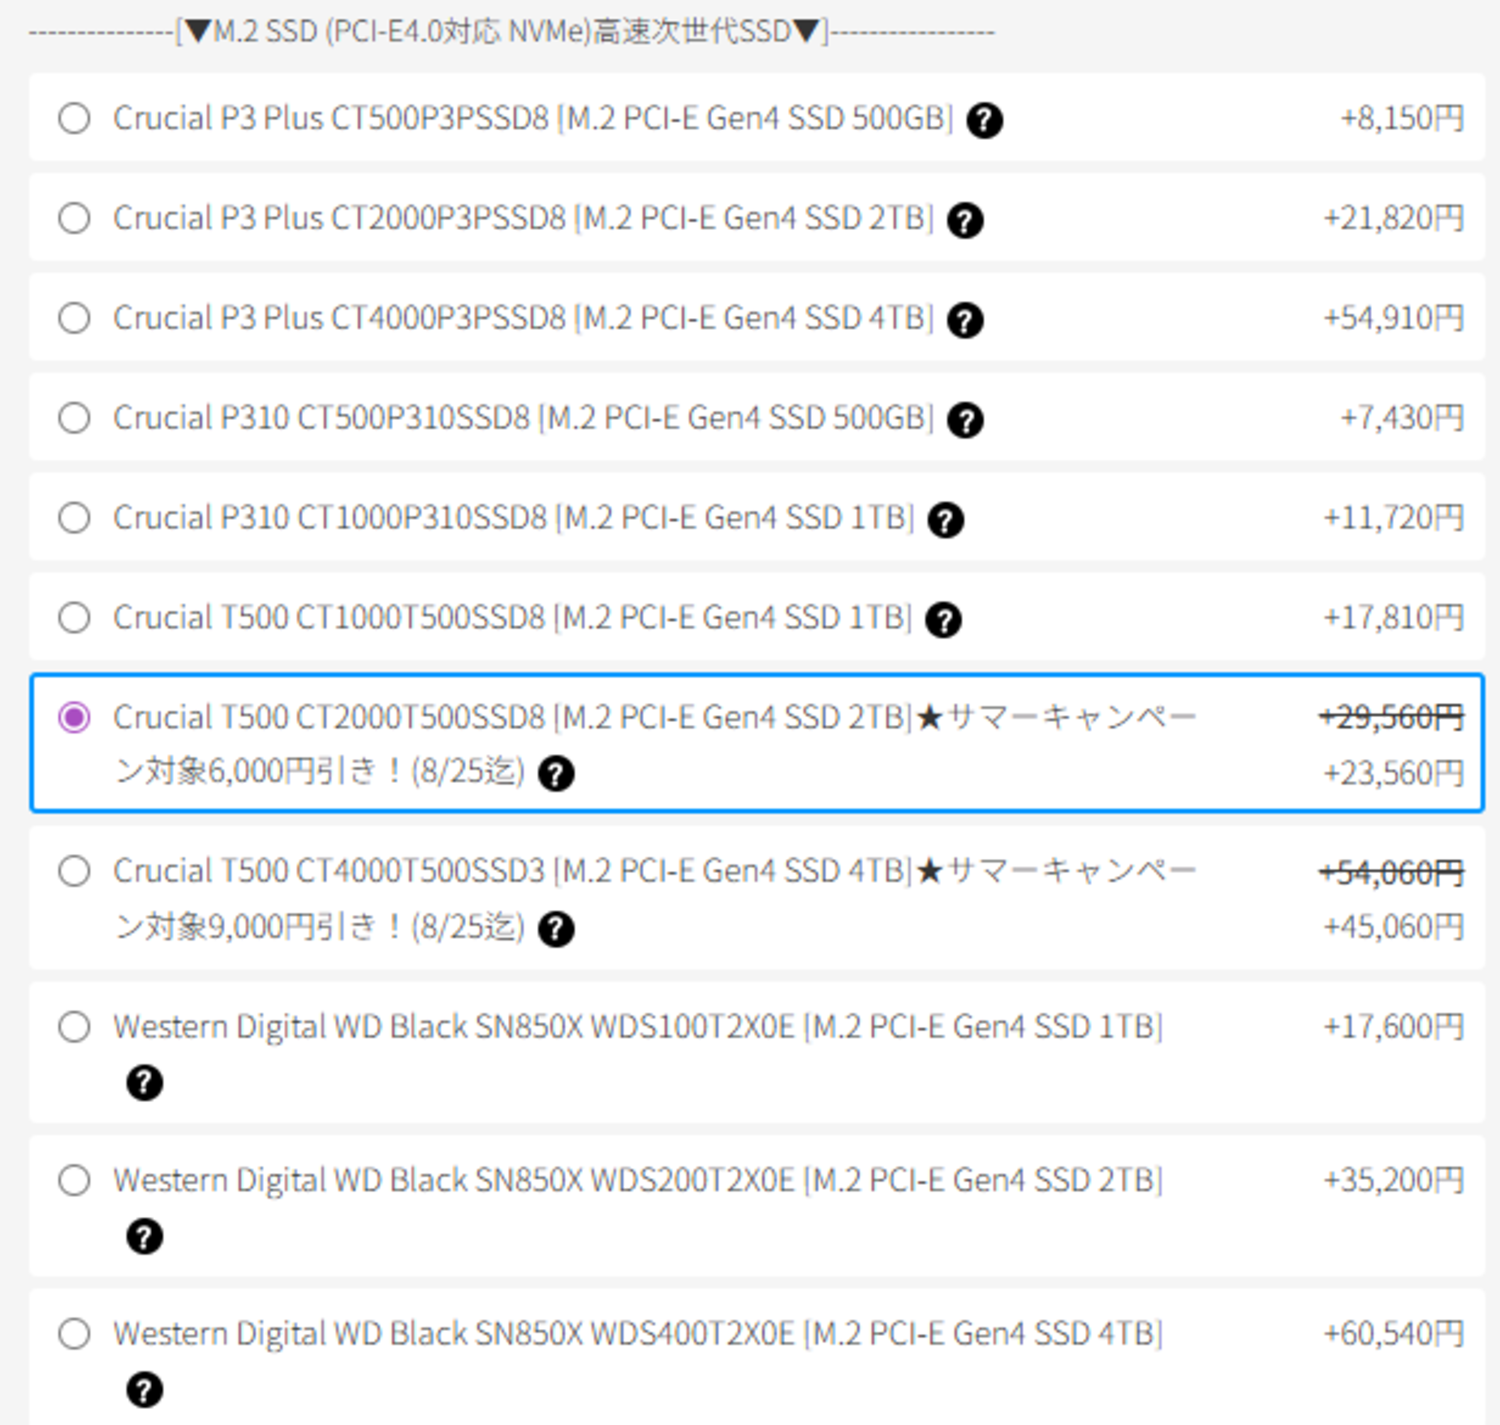Click the discounted +23,560円 price
The width and height of the screenshot is (1500, 1425).
(1394, 773)
